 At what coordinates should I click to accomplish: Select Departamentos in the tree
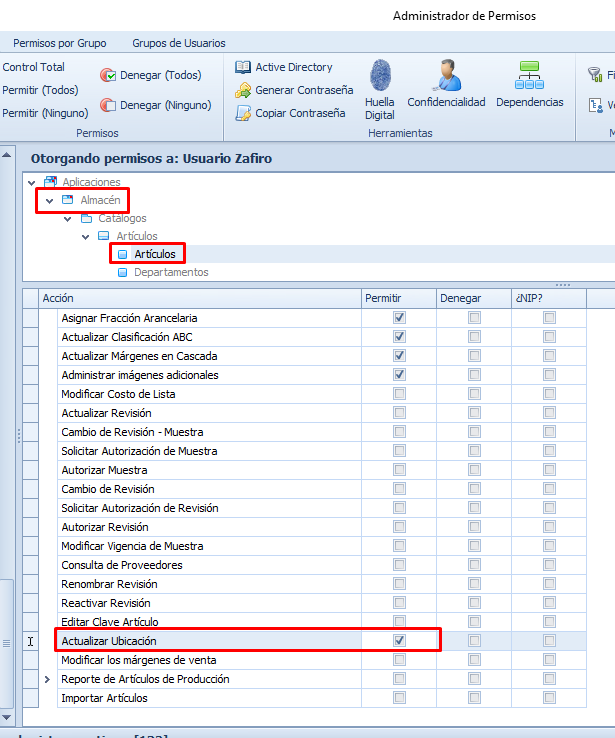click(170, 272)
